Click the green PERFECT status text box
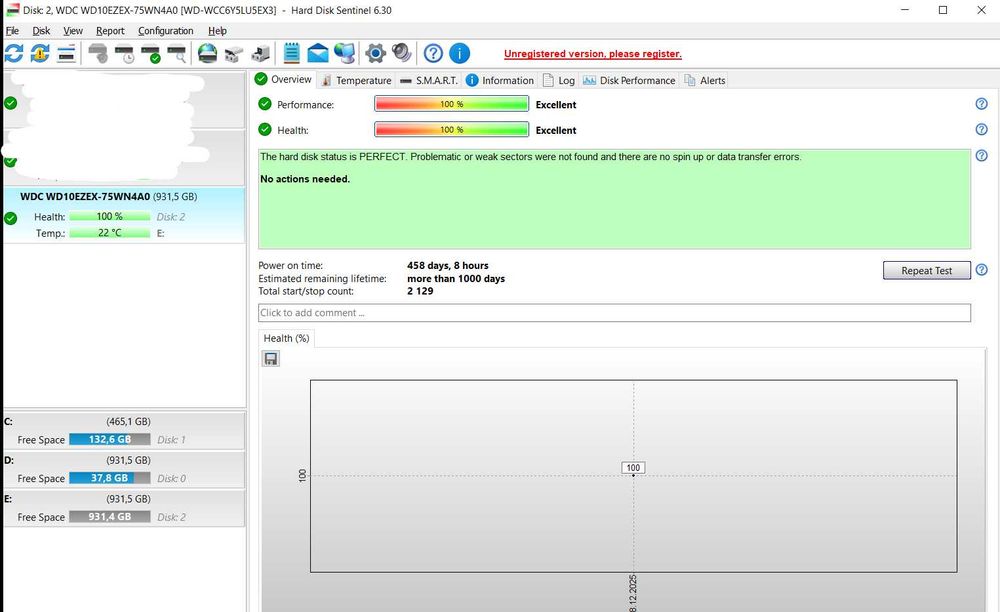This screenshot has width=1000, height=612. (614, 199)
